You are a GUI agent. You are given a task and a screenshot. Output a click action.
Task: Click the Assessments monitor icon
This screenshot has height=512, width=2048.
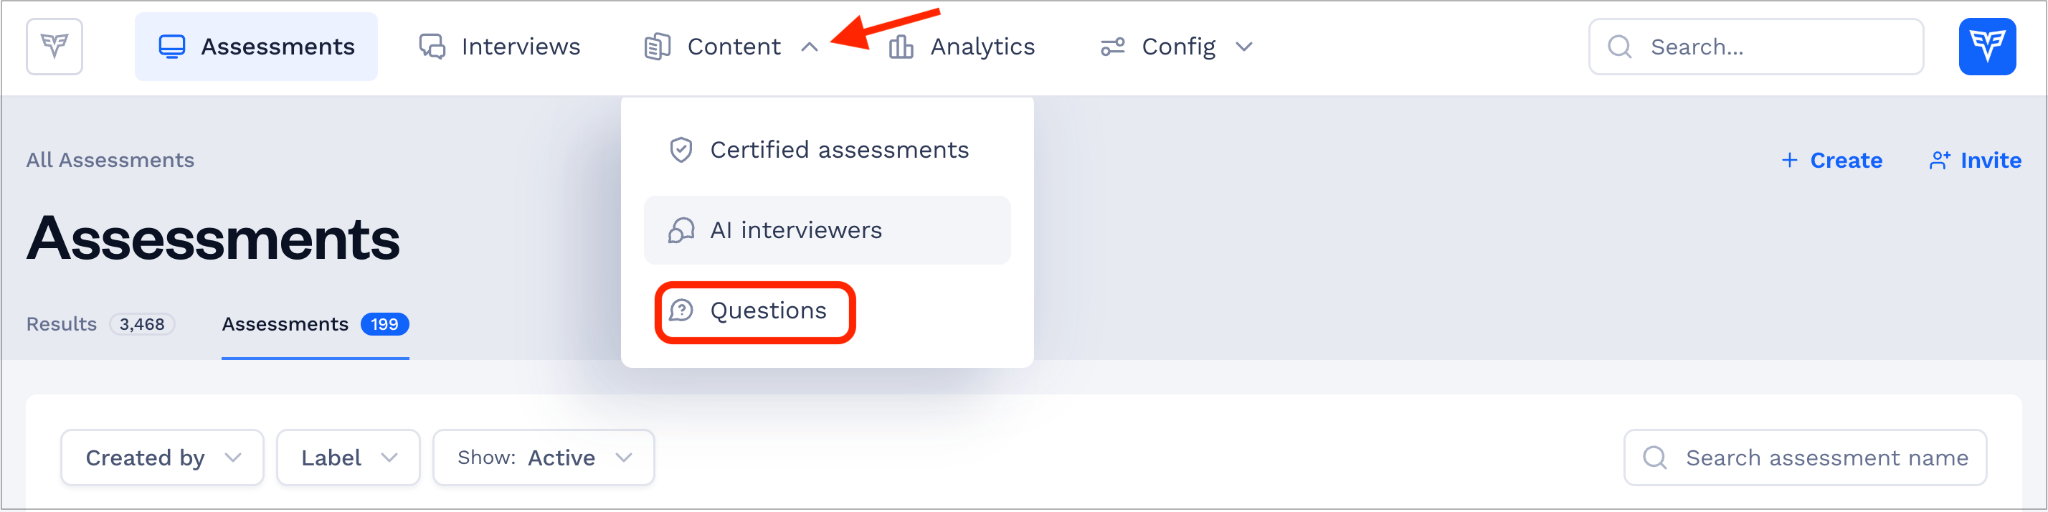point(172,47)
